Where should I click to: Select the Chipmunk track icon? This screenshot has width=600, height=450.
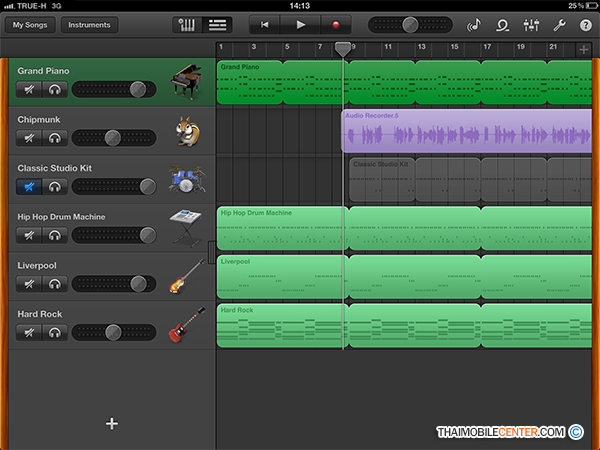(x=186, y=130)
